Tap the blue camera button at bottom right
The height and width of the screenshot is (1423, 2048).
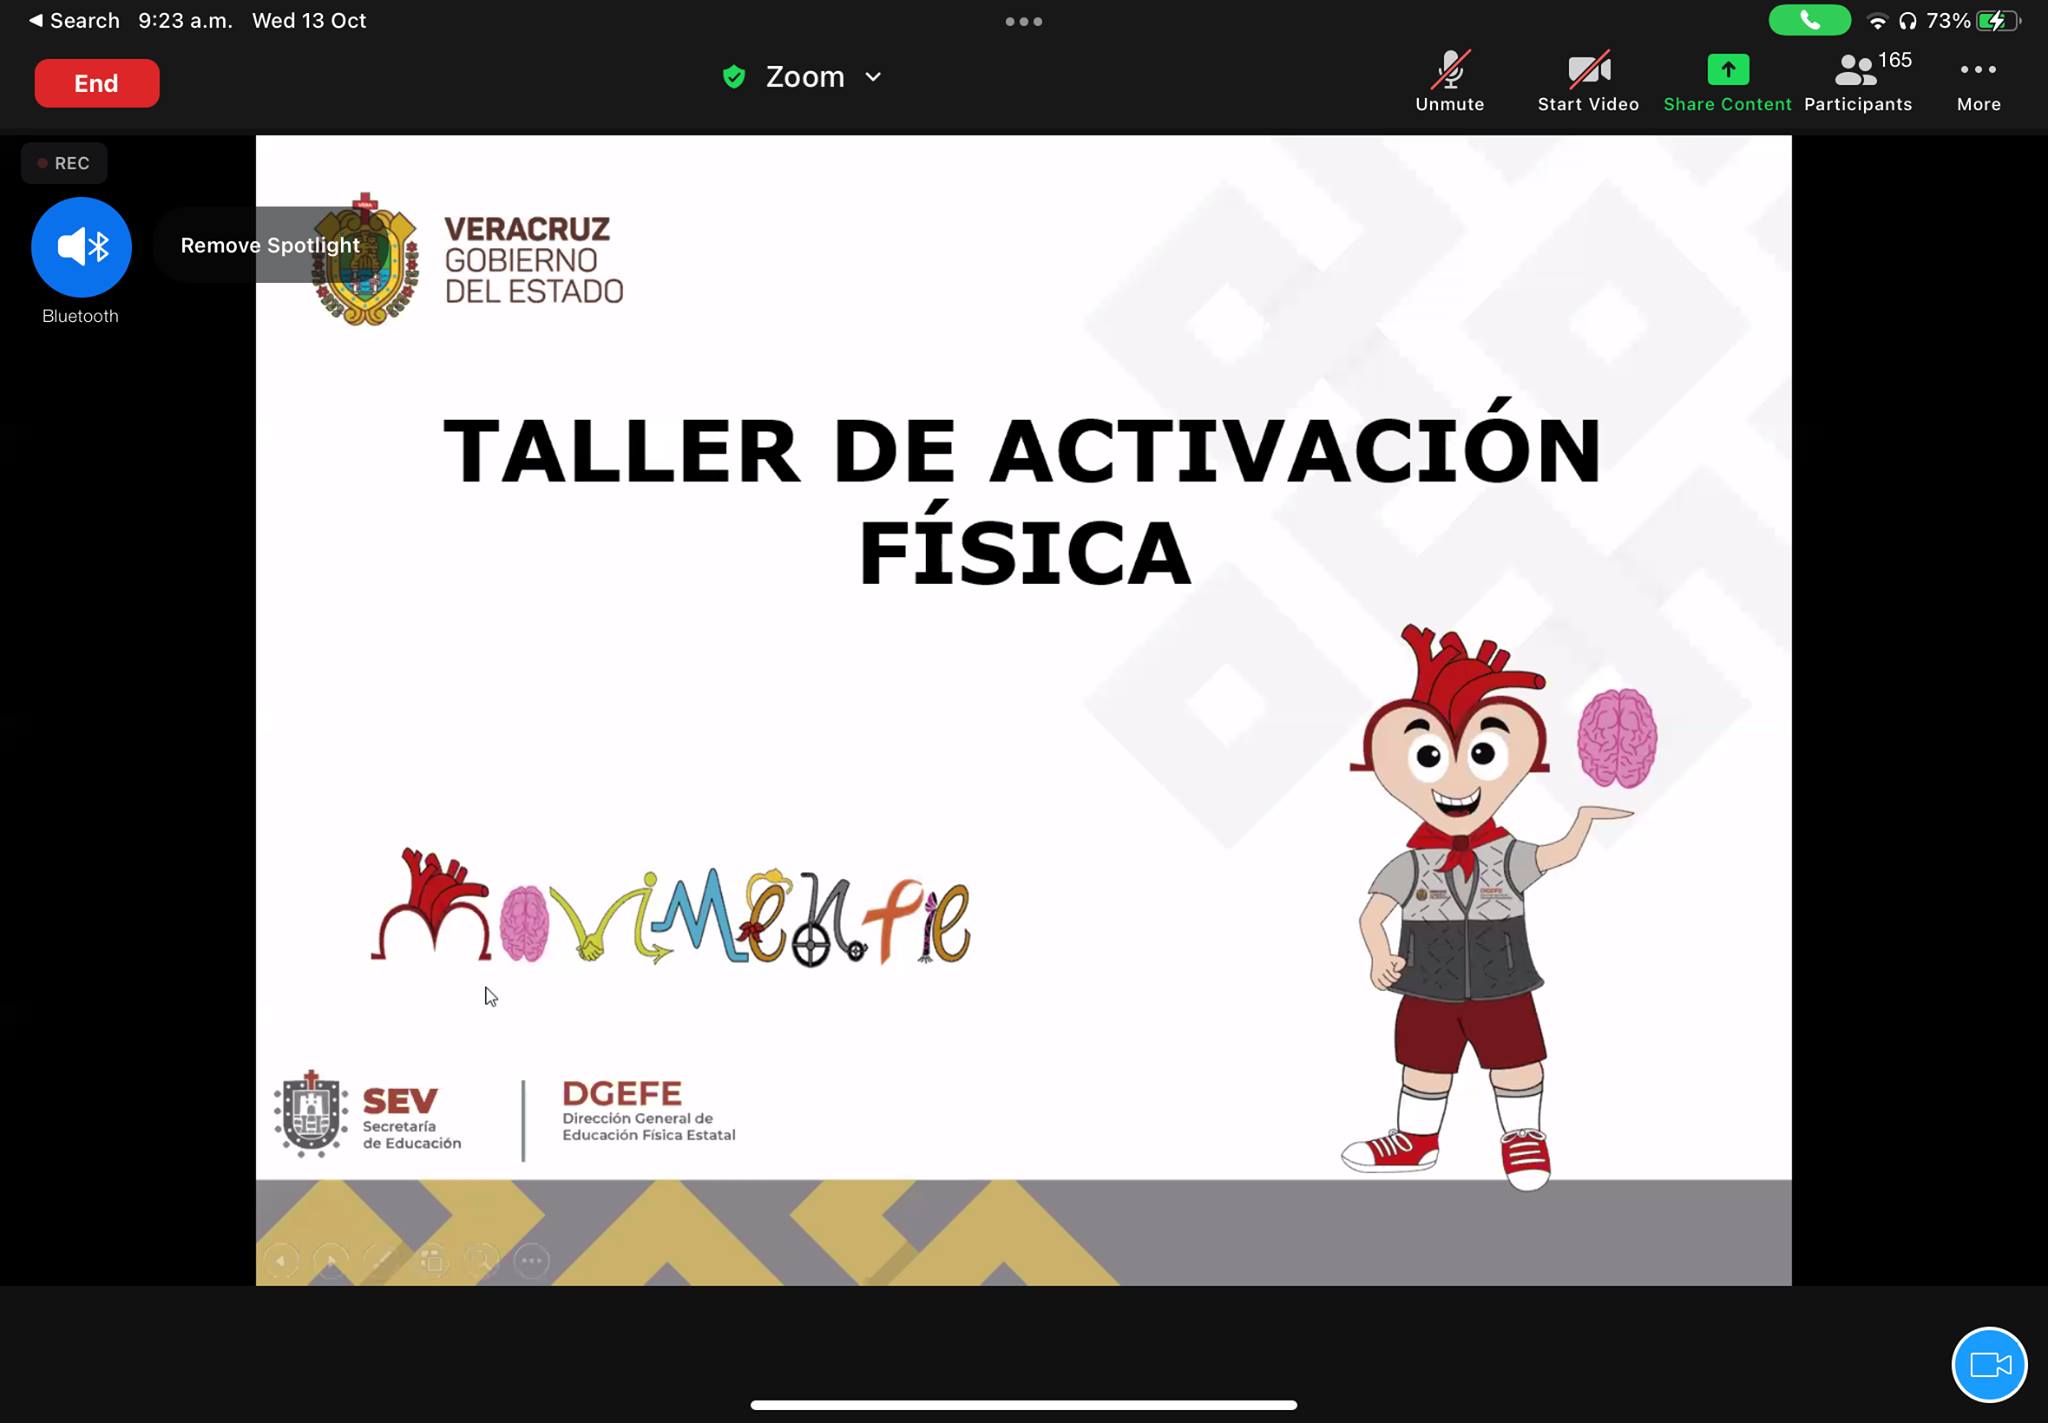[x=1989, y=1364]
